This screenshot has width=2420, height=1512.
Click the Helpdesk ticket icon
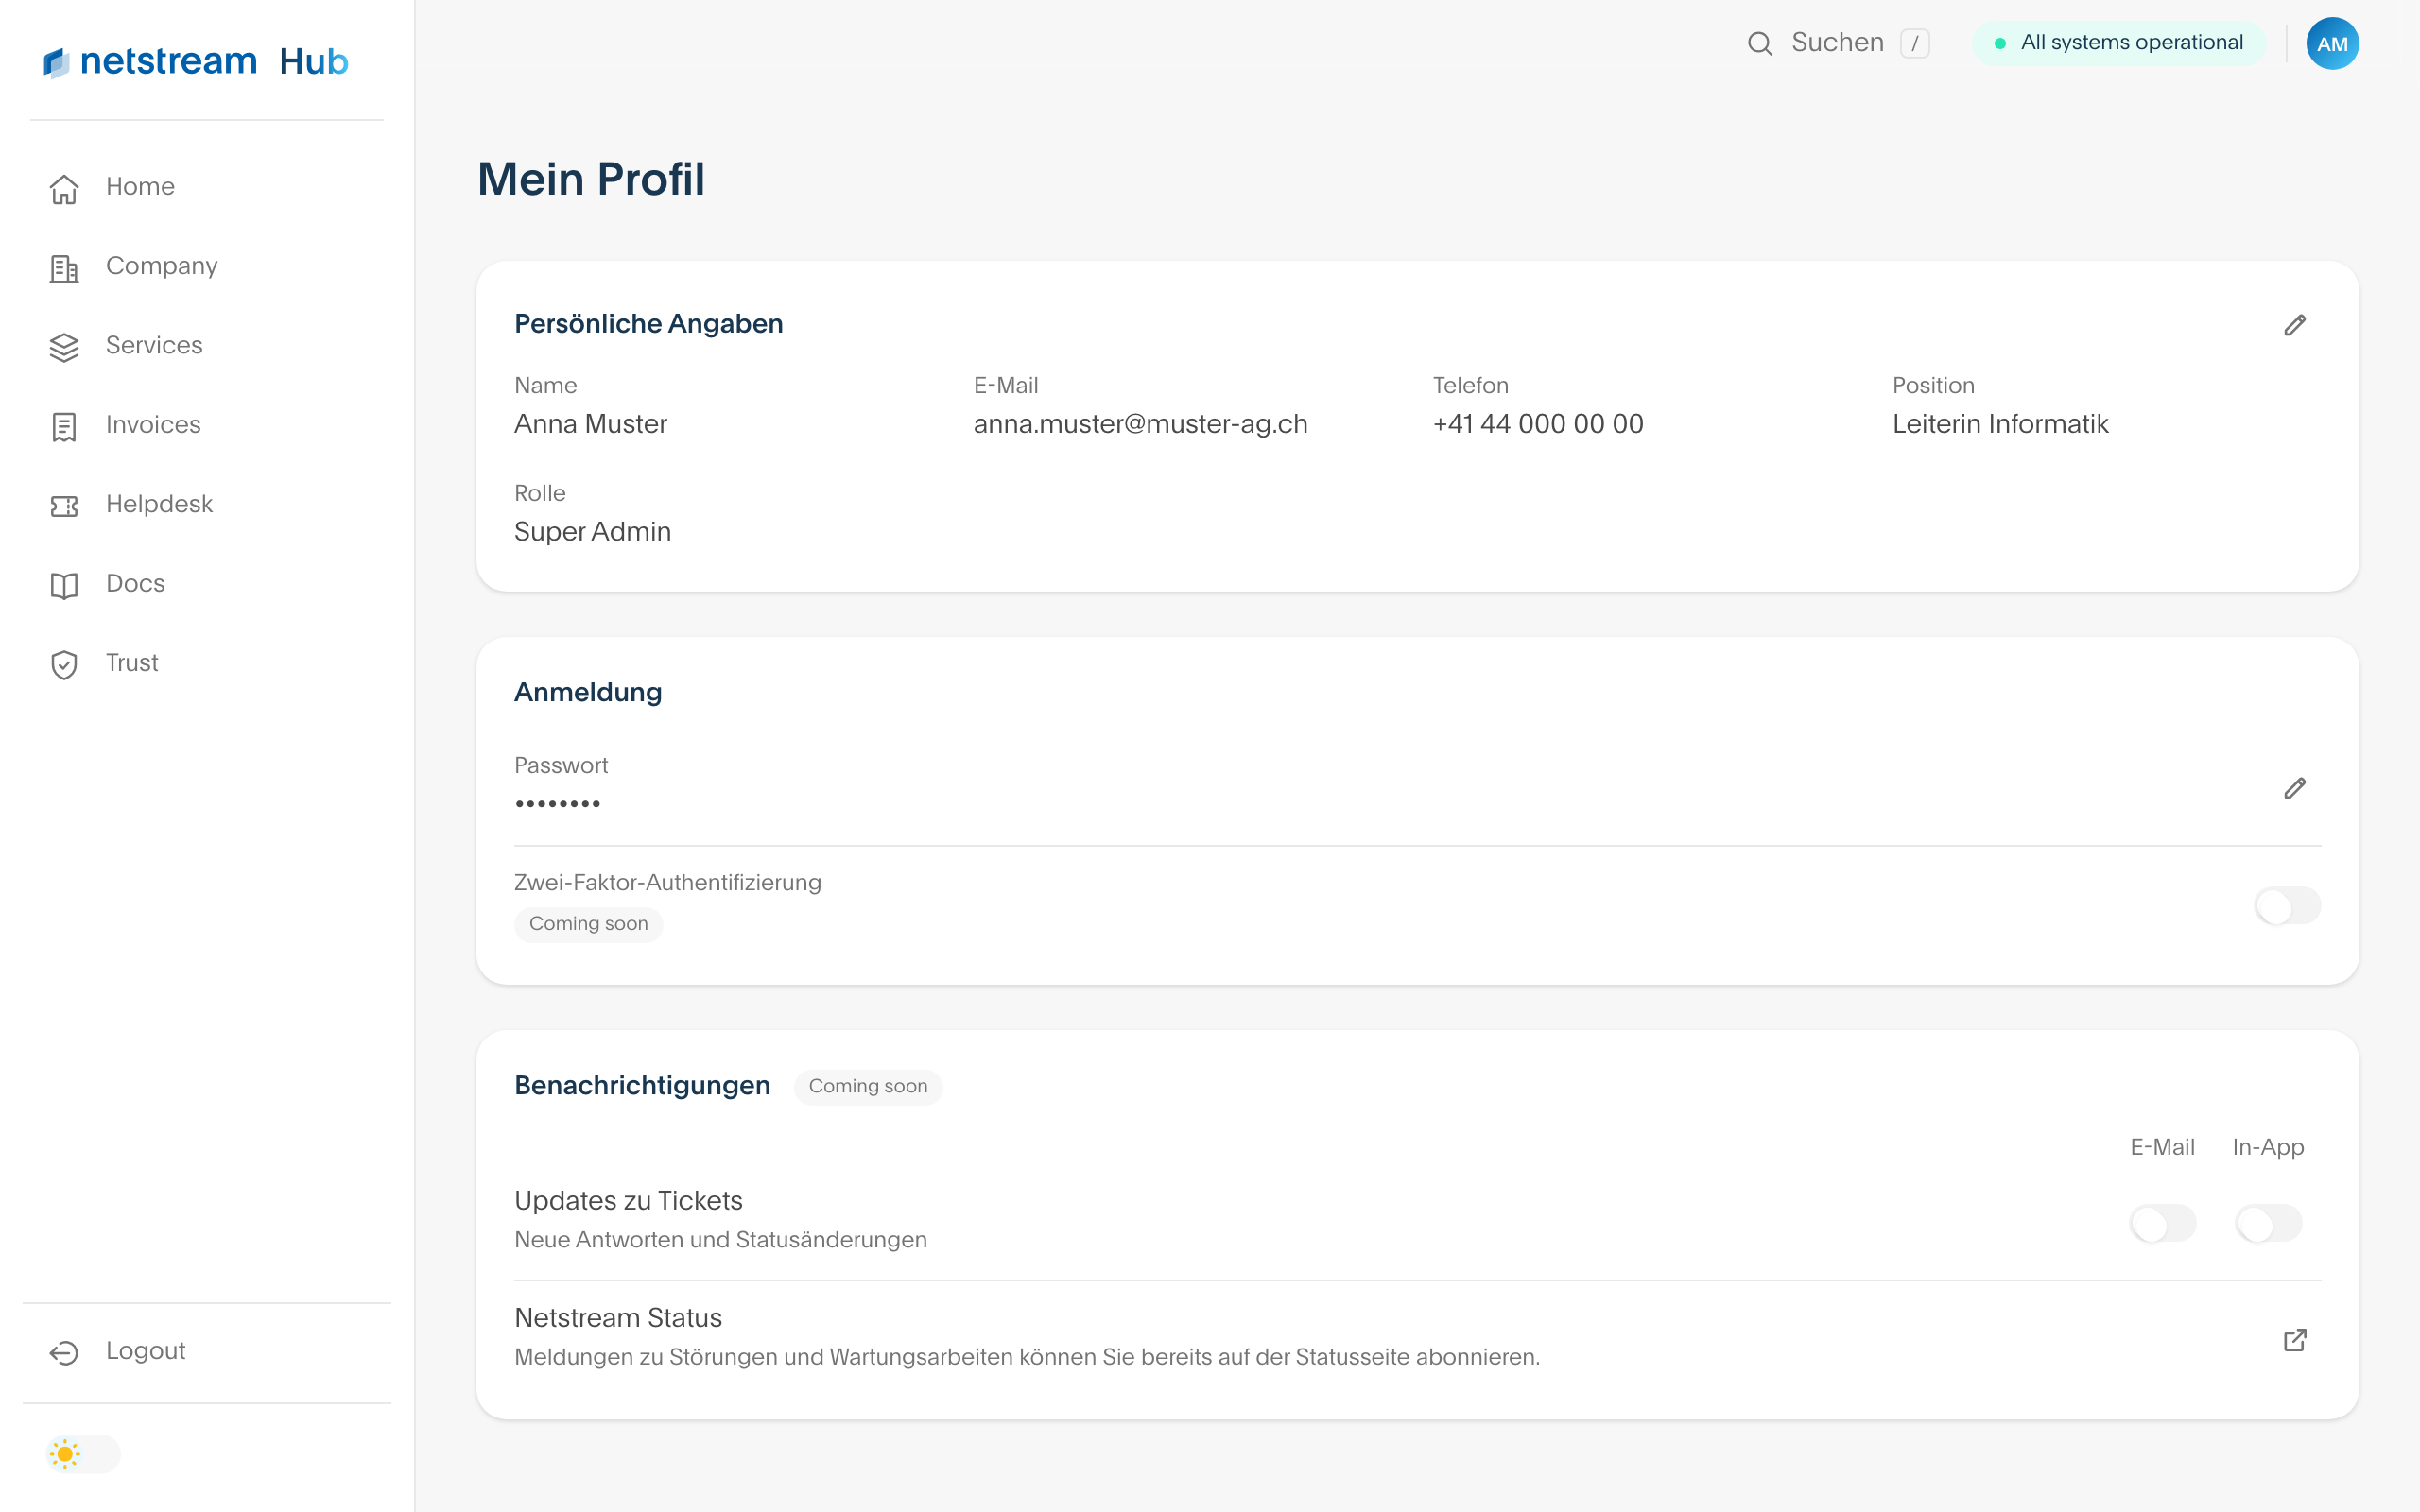point(64,506)
